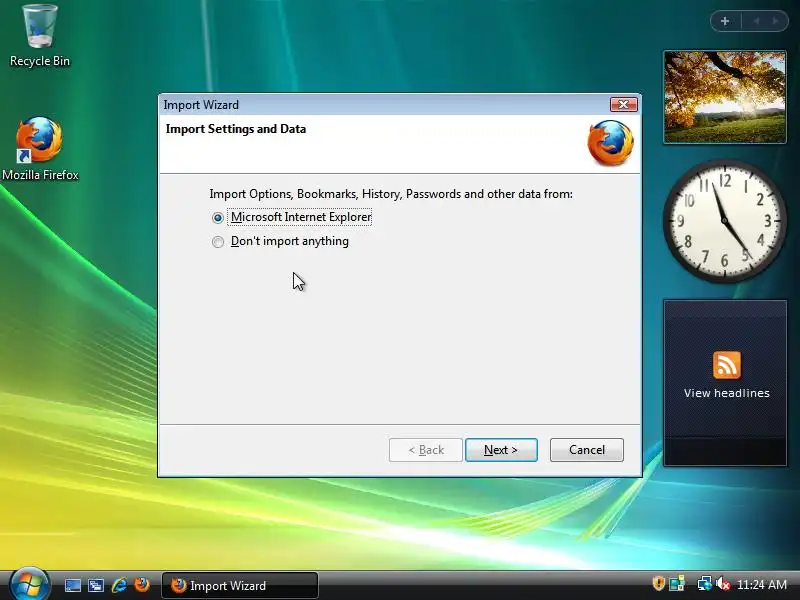Launch Firefox from Quick Launch bar

point(142,585)
